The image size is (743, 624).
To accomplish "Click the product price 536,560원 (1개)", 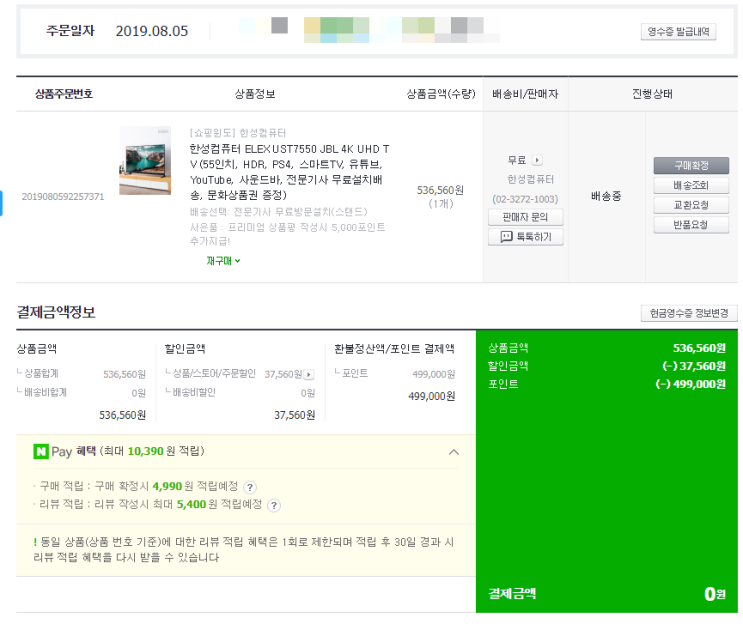I will pos(440,197).
